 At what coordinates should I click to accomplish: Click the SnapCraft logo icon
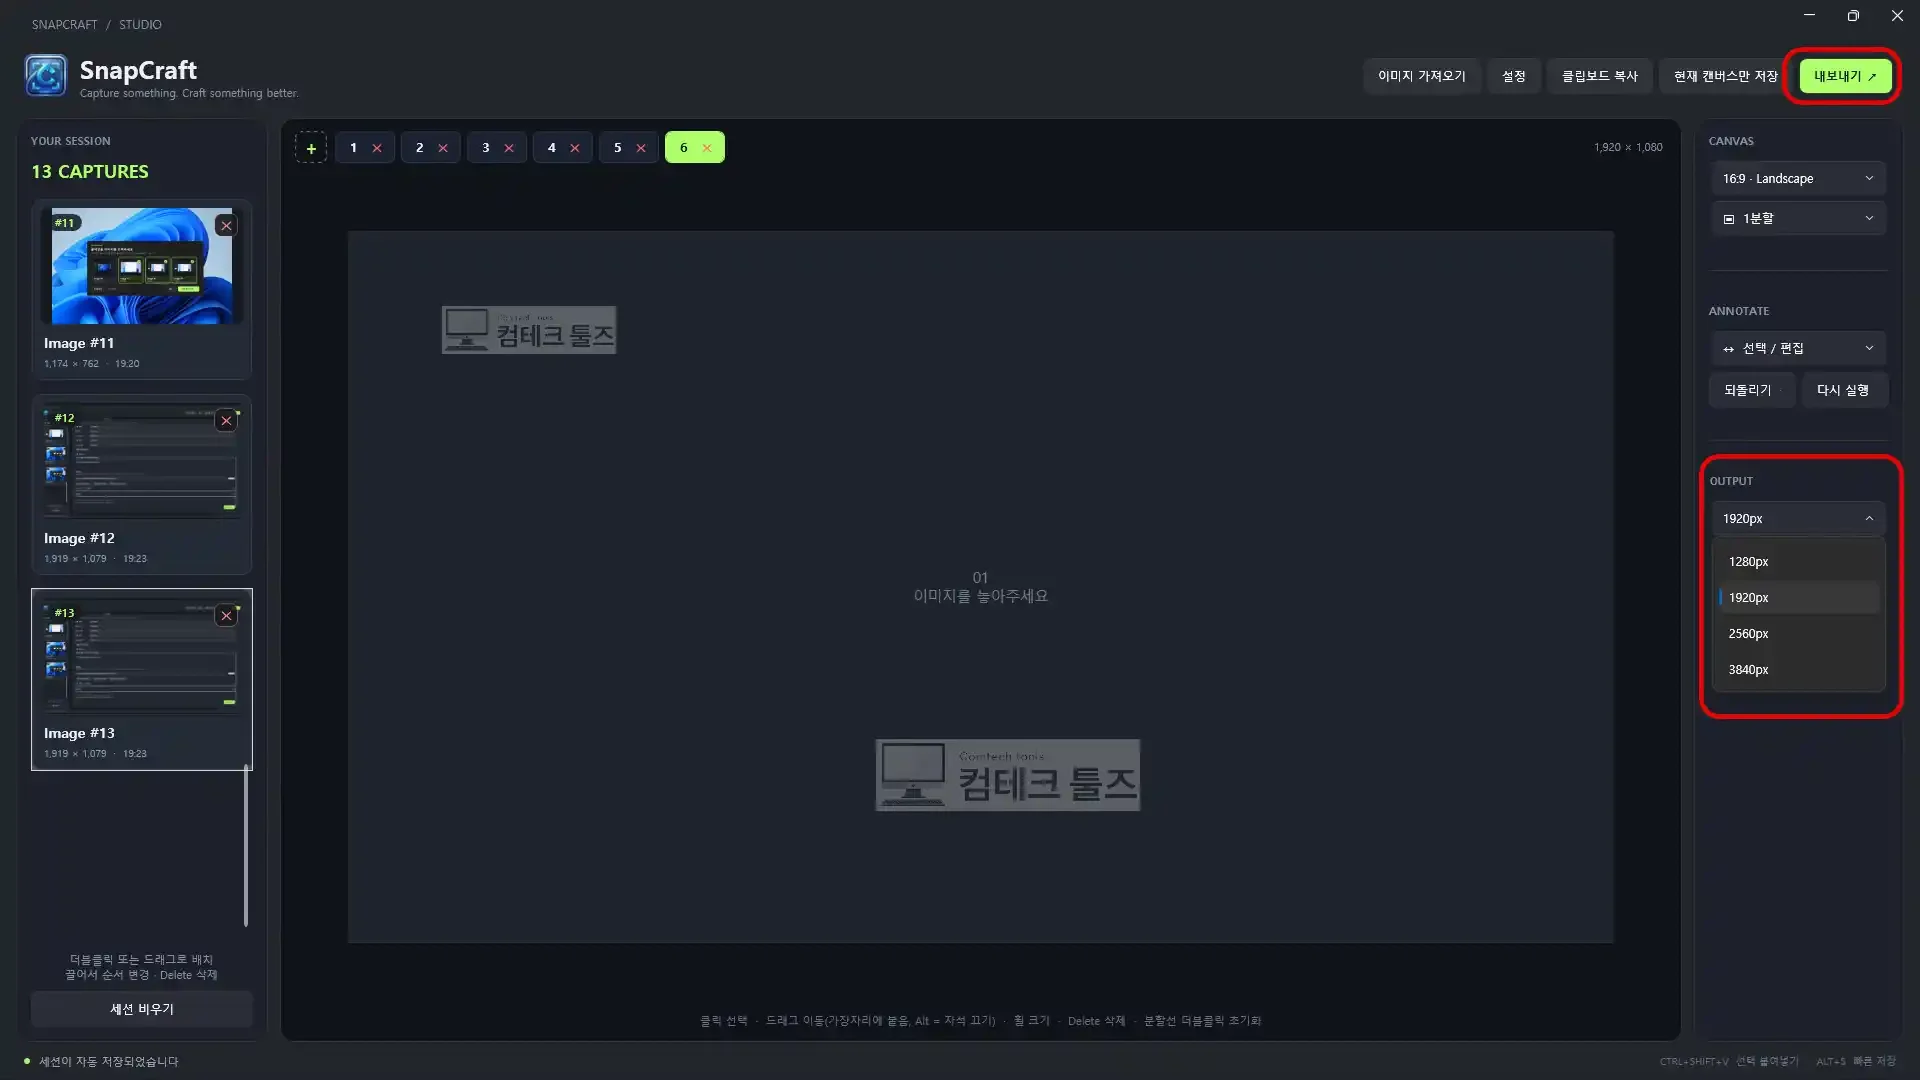tap(46, 76)
